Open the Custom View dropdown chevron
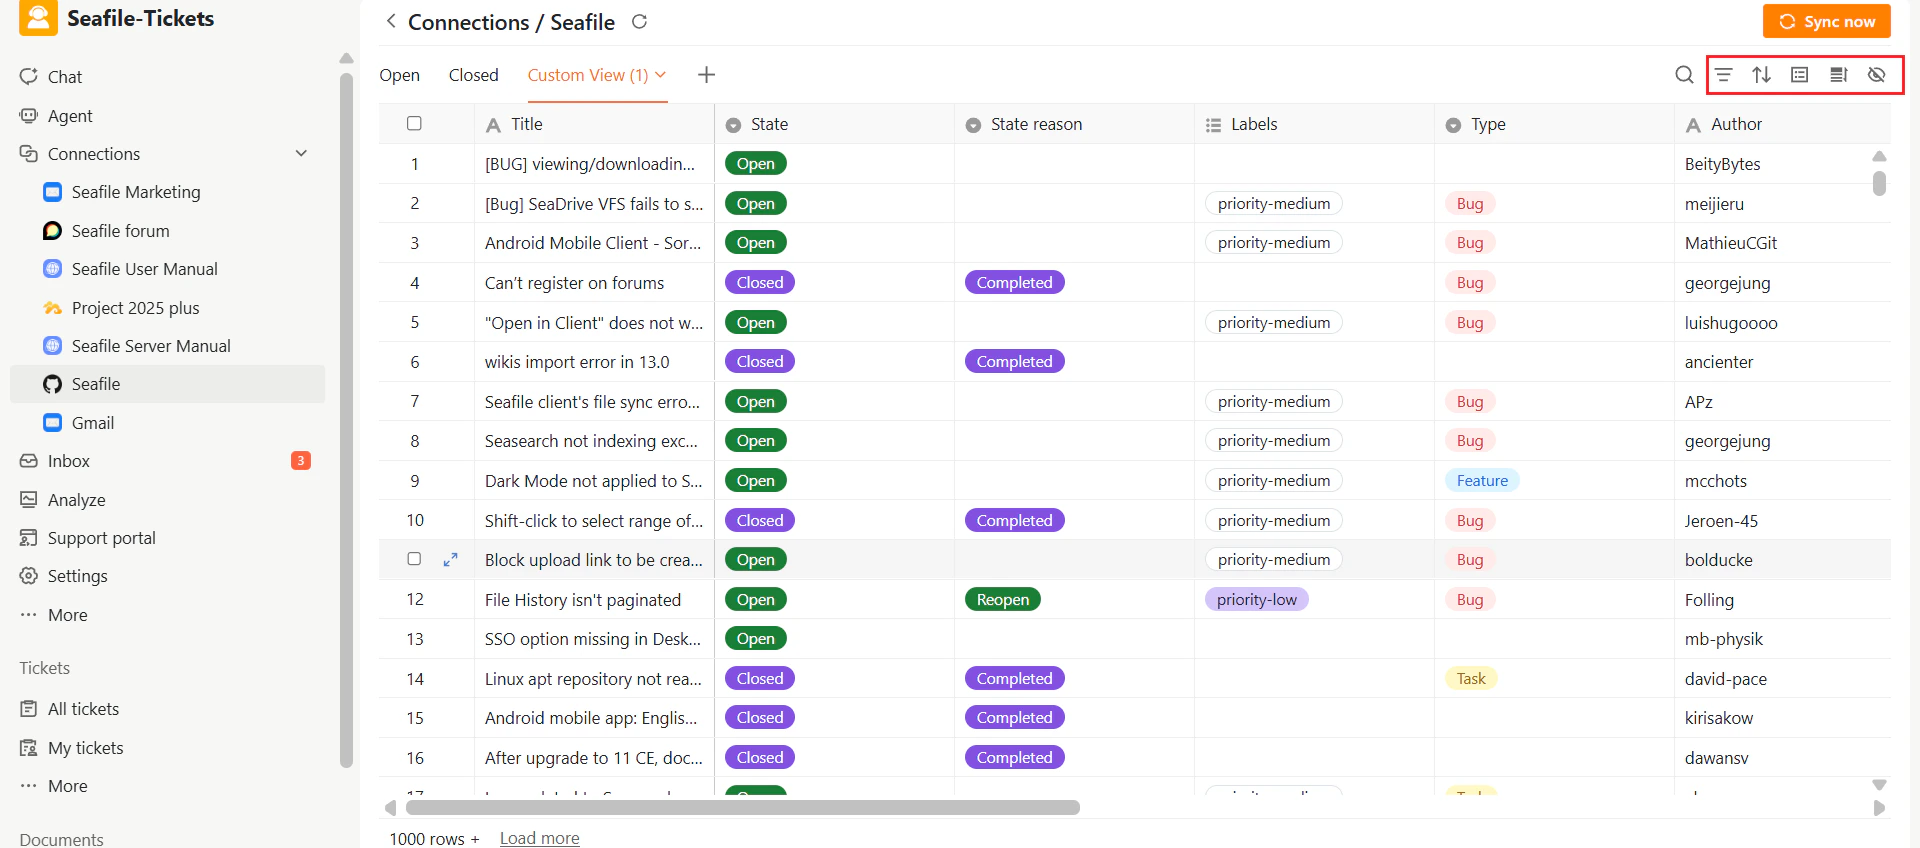The width and height of the screenshot is (1920, 848). (x=660, y=75)
